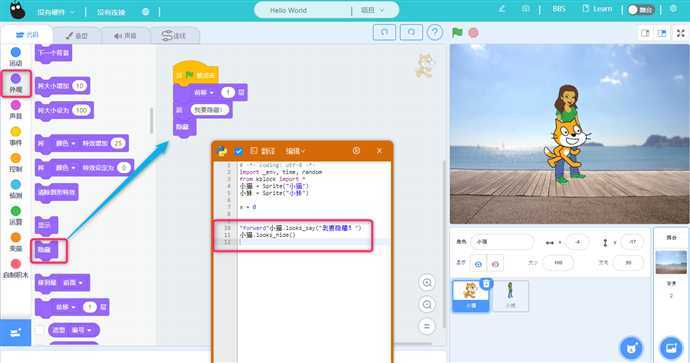Click the show block in palette
690x363 pixels.
click(46, 225)
